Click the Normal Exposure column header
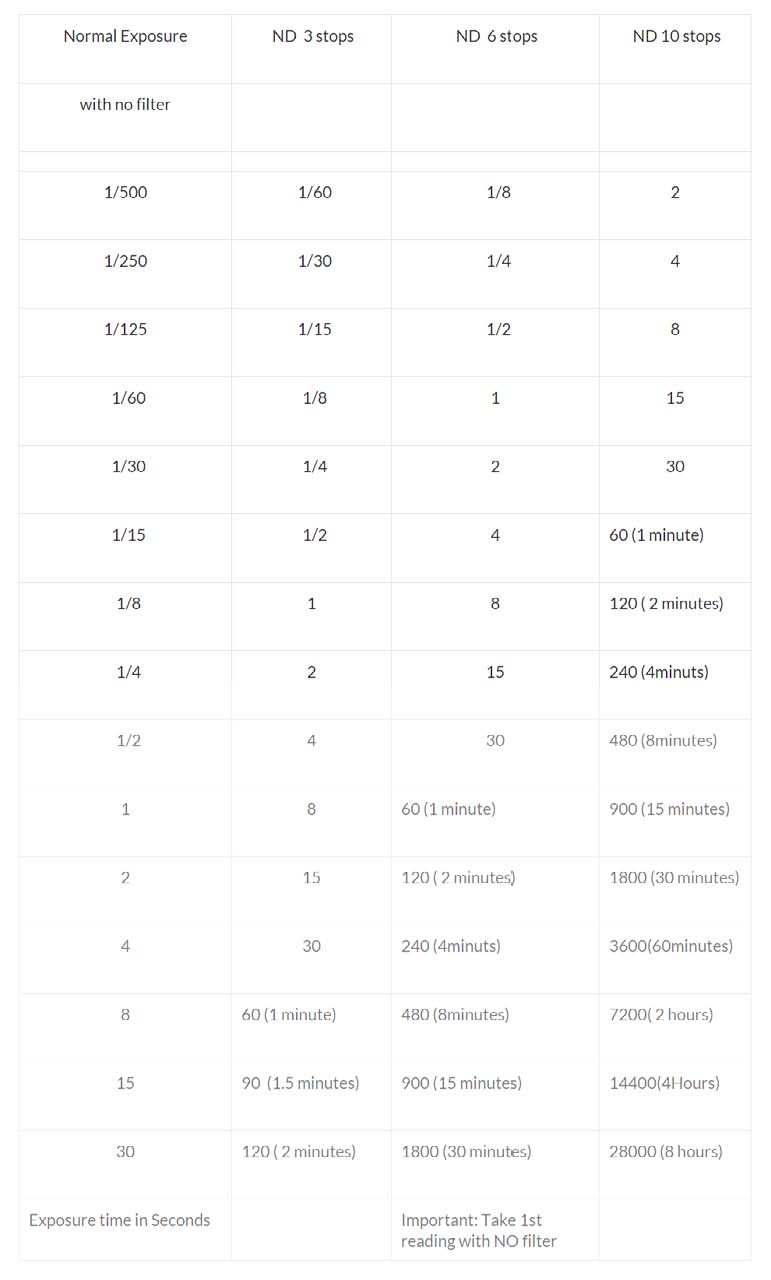 125,36
